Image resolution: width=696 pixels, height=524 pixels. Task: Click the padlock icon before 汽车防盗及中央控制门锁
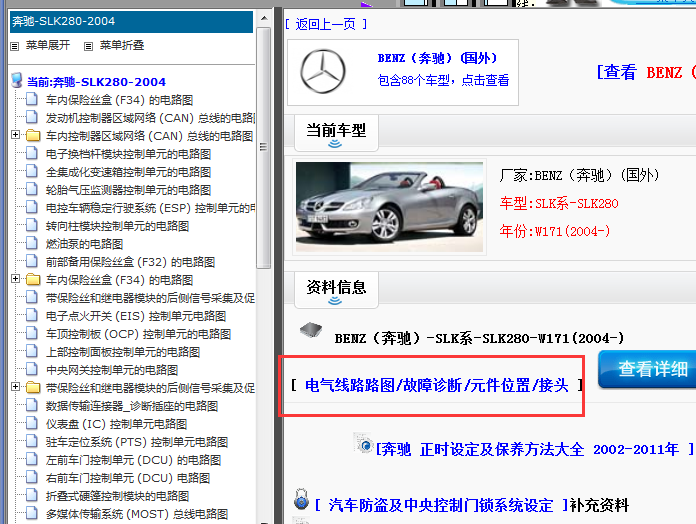[x=301, y=499]
